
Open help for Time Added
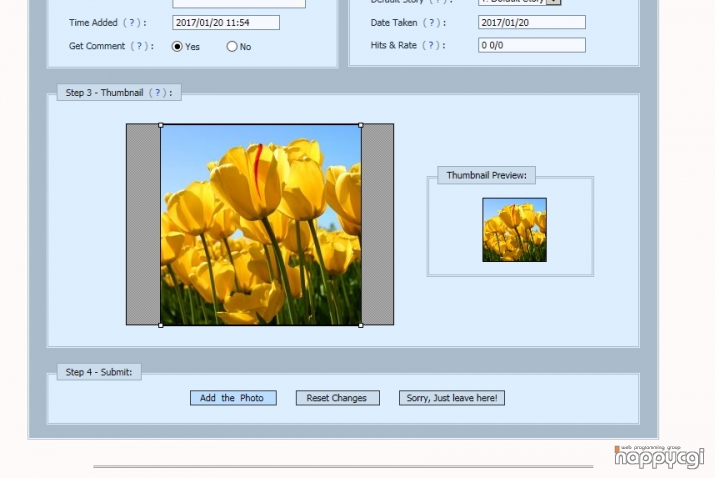132,22
